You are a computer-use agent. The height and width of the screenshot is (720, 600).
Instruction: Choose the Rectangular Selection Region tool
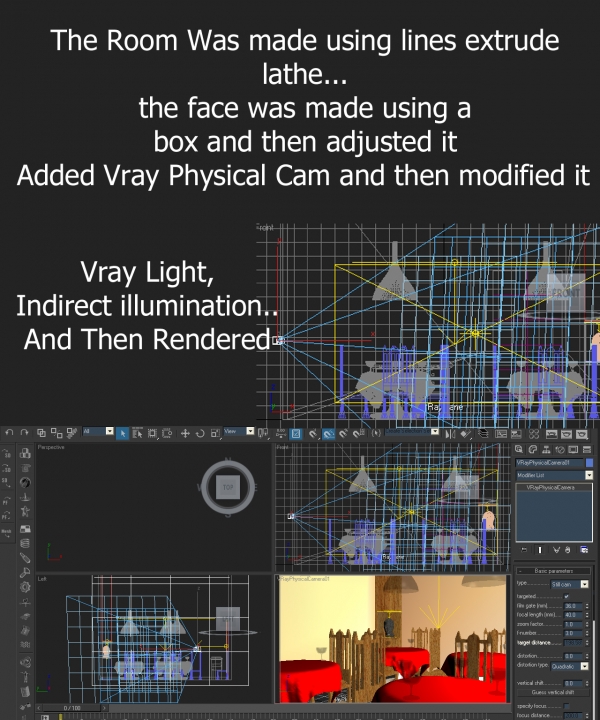click(x=152, y=433)
